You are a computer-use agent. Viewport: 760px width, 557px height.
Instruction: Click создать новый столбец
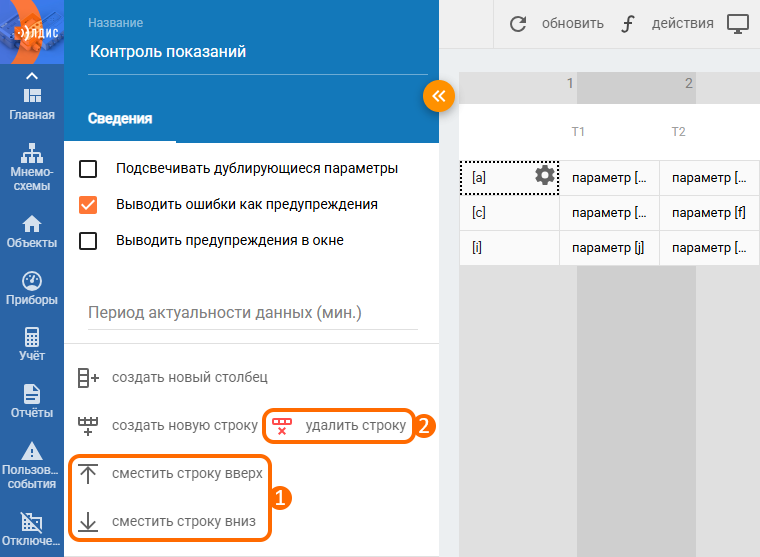coord(190,377)
